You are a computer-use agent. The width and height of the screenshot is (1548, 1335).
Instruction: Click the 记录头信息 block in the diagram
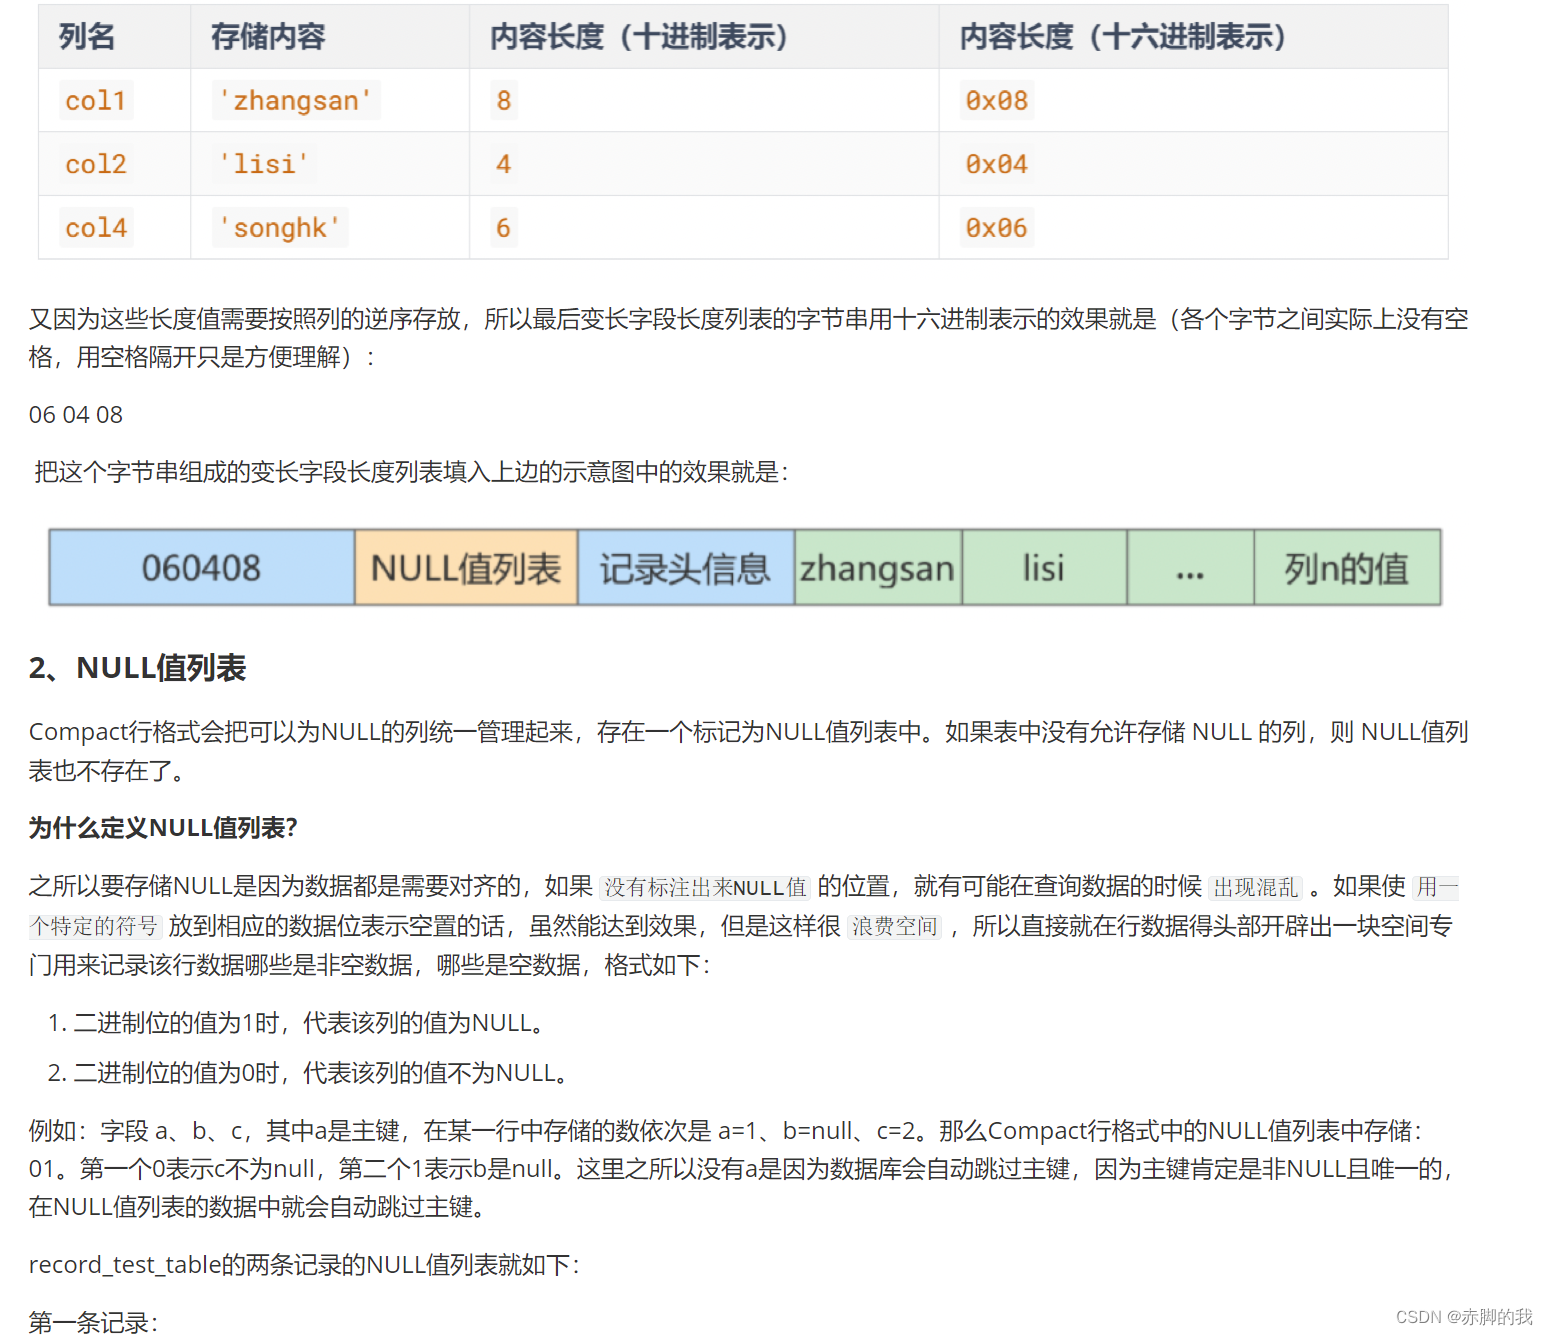[685, 567]
